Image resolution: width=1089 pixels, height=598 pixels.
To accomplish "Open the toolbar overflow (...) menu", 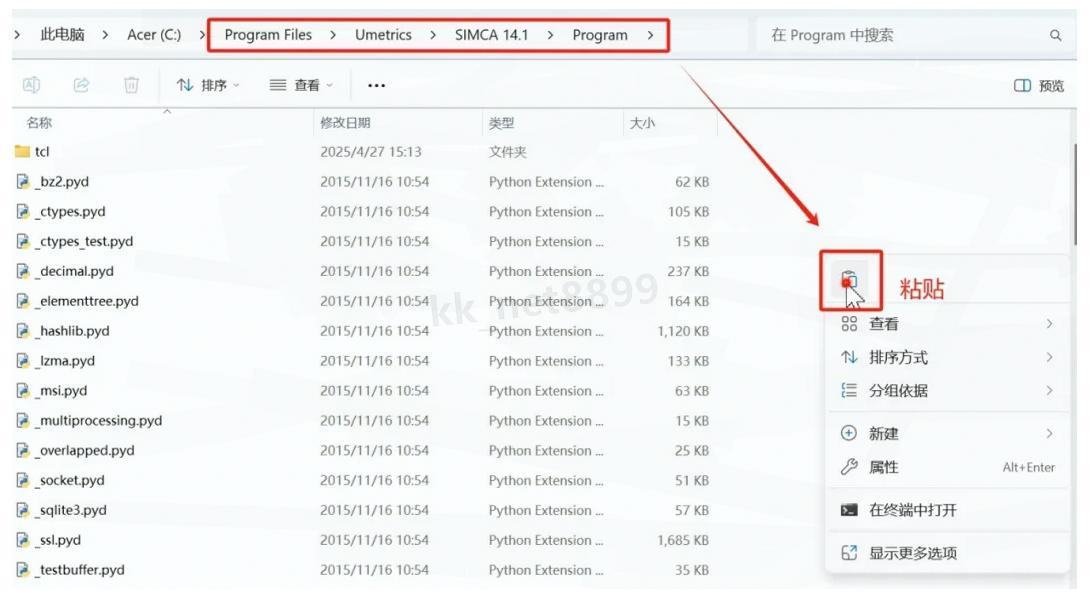I will coord(376,86).
